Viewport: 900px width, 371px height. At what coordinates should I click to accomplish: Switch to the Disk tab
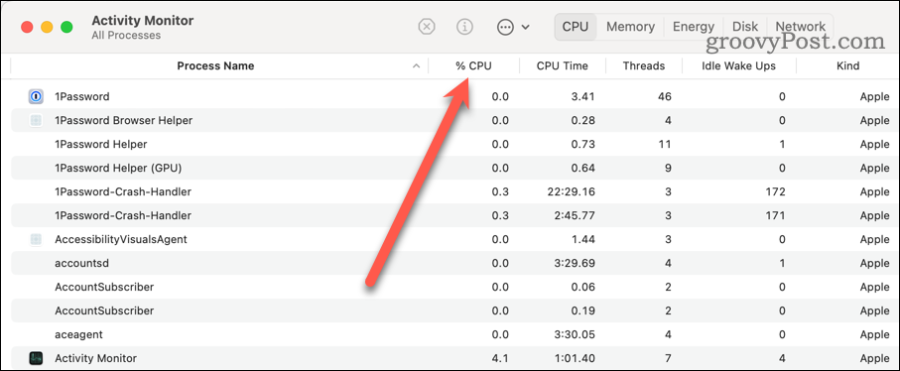pos(745,26)
